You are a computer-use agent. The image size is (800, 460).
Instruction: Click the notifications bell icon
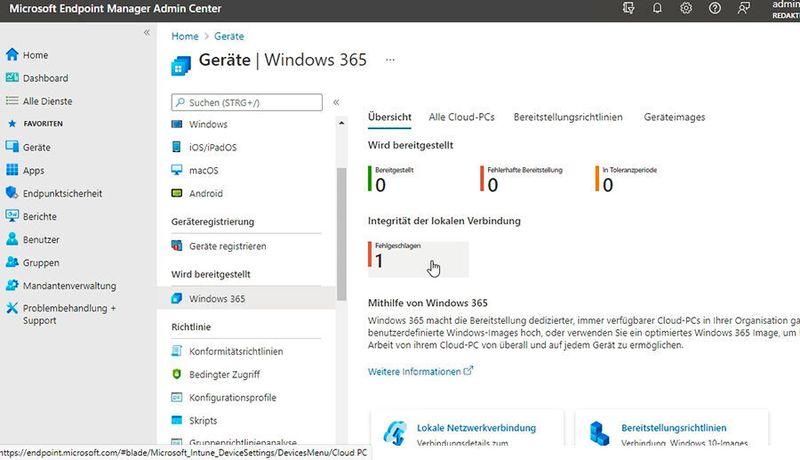pos(657,8)
